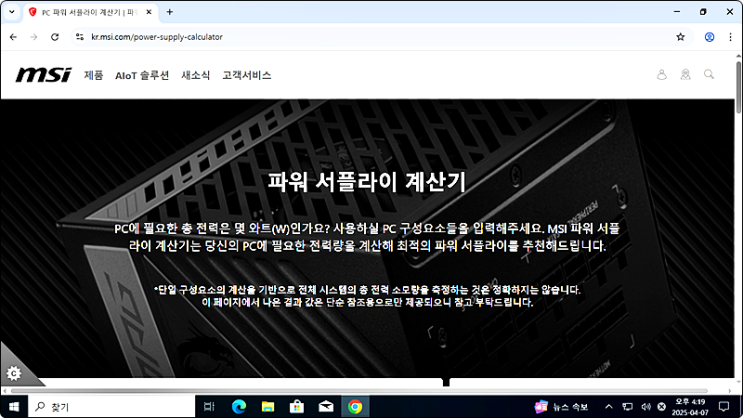
Task: Open the site search magnifier icon
Action: [x=709, y=74]
